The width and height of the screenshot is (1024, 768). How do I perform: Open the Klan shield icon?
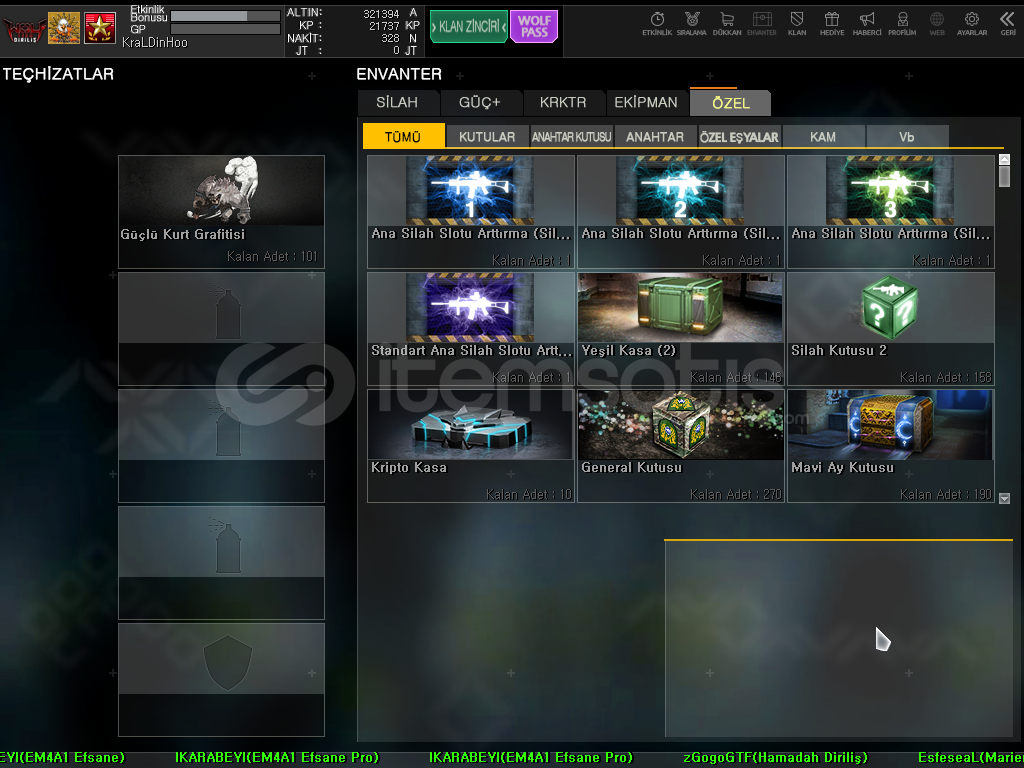pos(797,24)
